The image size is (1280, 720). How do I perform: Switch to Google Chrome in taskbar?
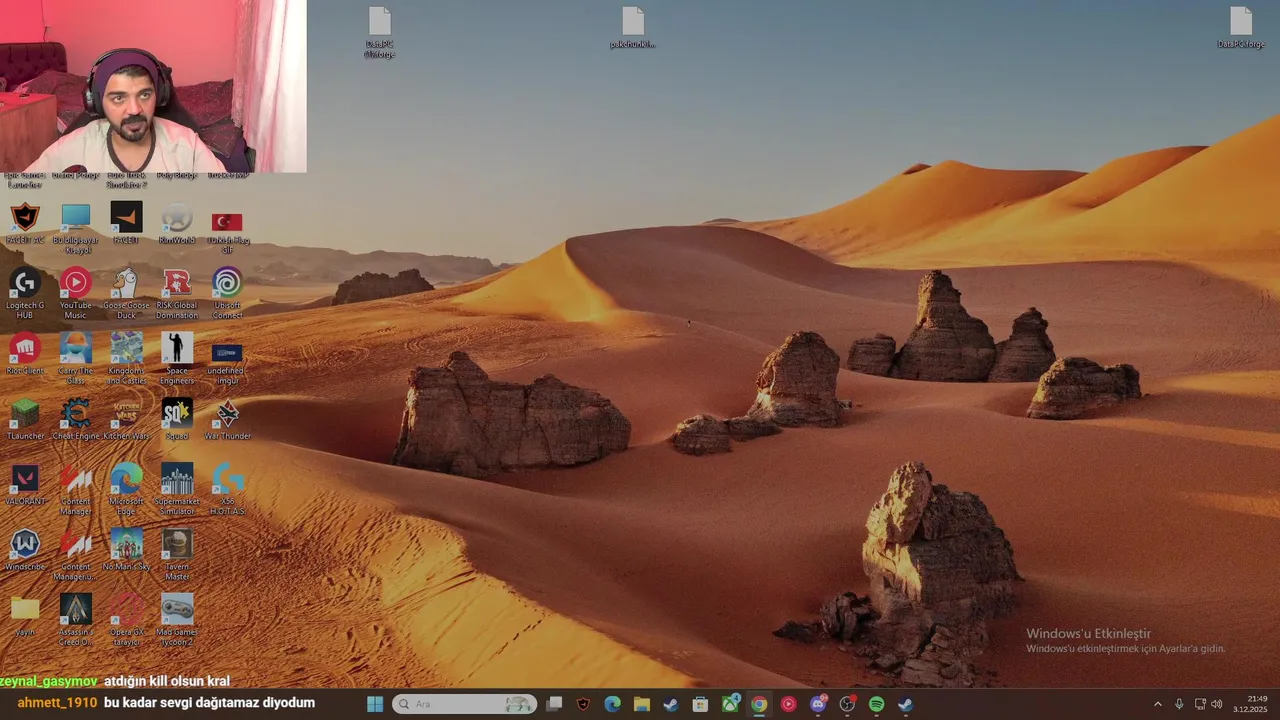pyautogui.click(x=760, y=704)
